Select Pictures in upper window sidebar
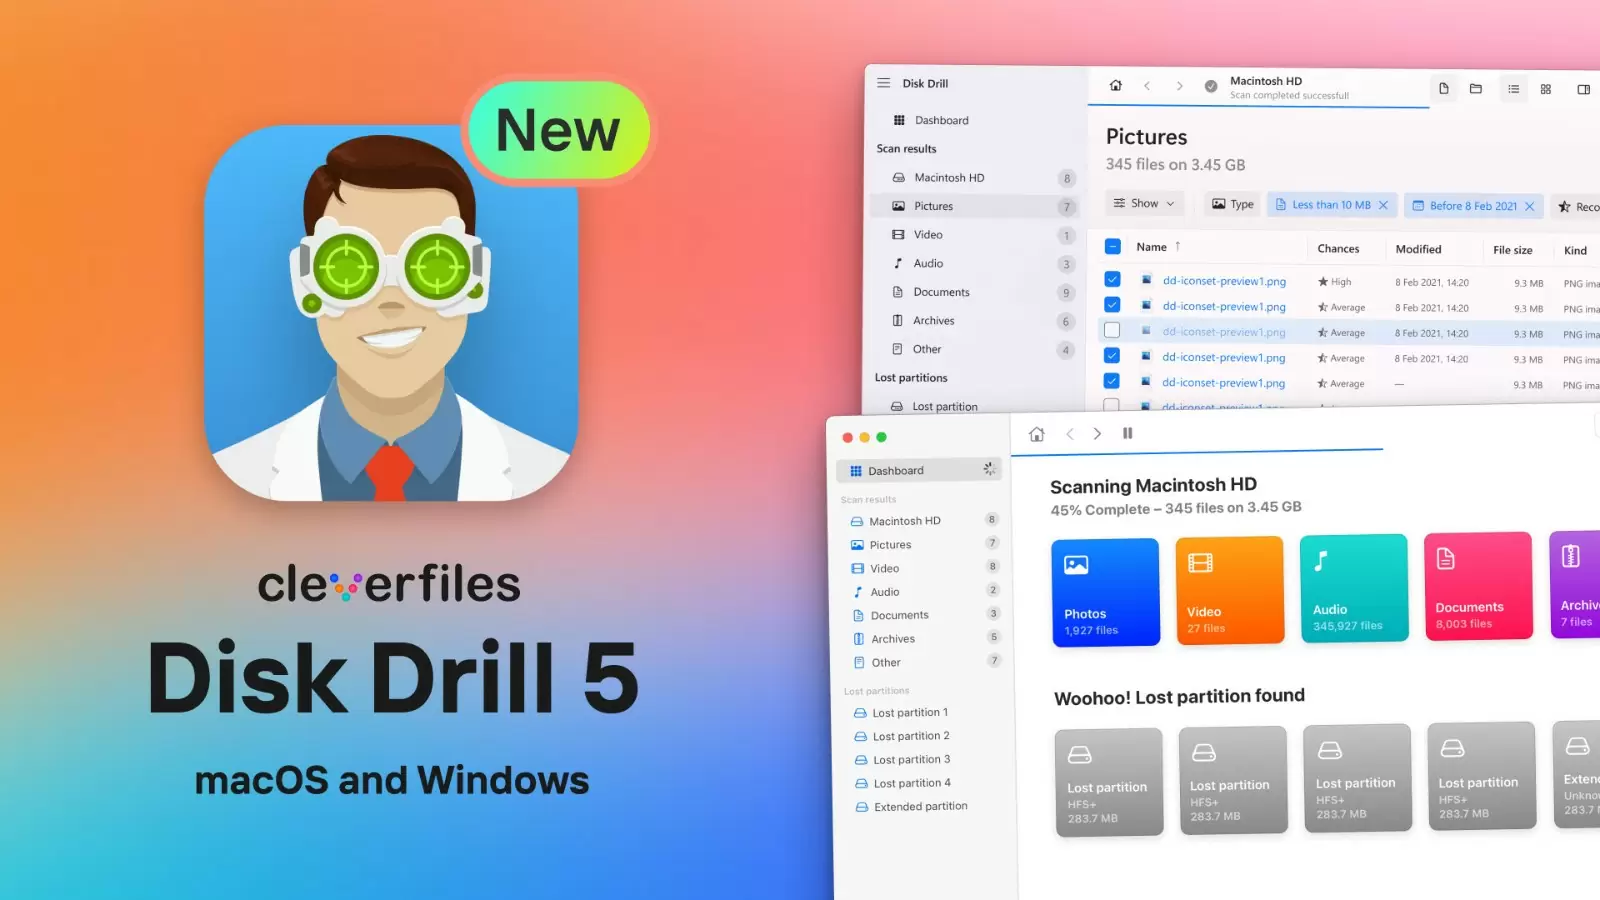 pyautogui.click(x=933, y=206)
